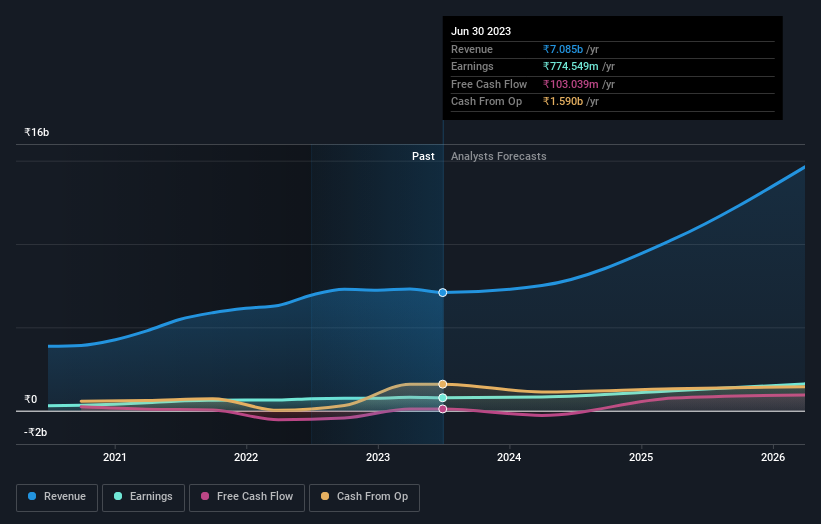Click the teal Earnings data point marker
This screenshot has width=821, height=524.
443,398
